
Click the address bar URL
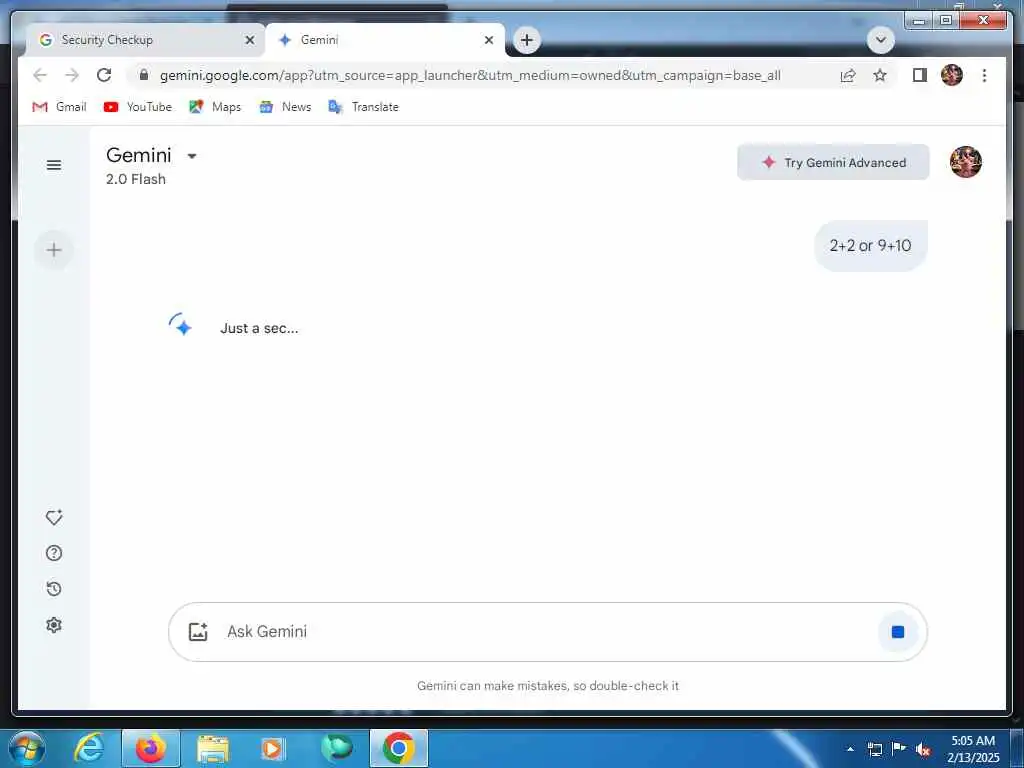click(x=470, y=75)
